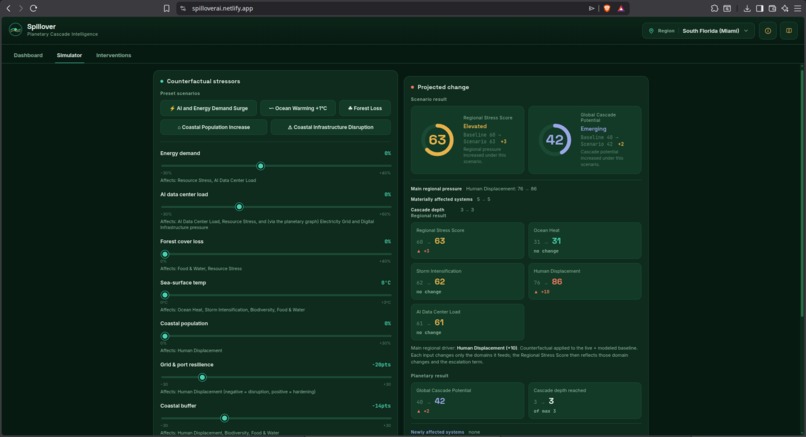This screenshot has height=437, width=806.
Task: Click the Cascade depth reached card
Action: (x=584, y=400)
